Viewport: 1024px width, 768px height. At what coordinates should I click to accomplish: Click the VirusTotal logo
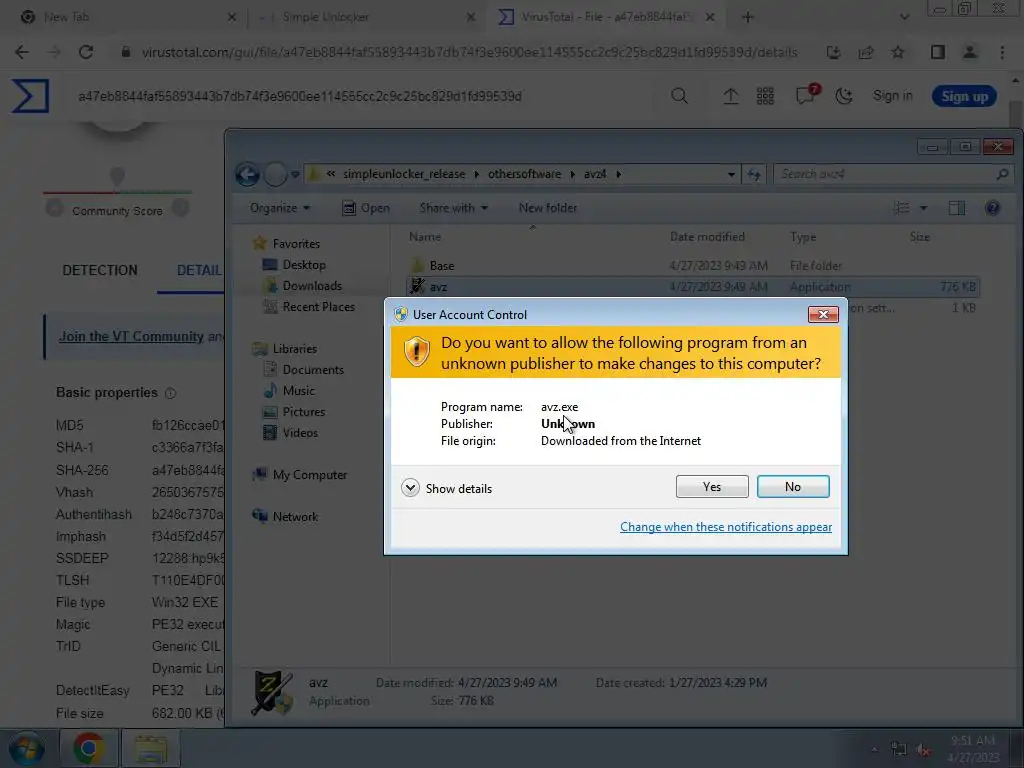tap(30, 96)
